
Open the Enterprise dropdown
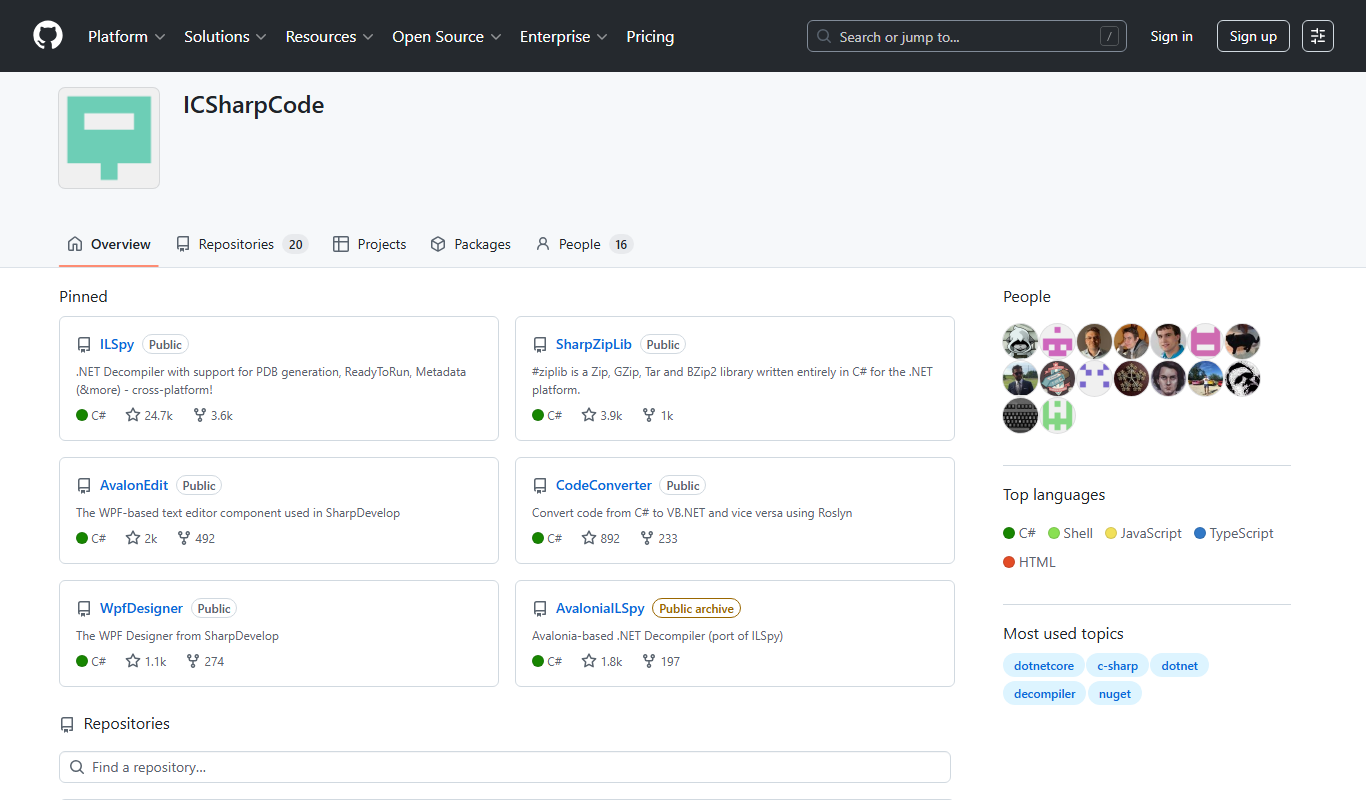(564, 36)
